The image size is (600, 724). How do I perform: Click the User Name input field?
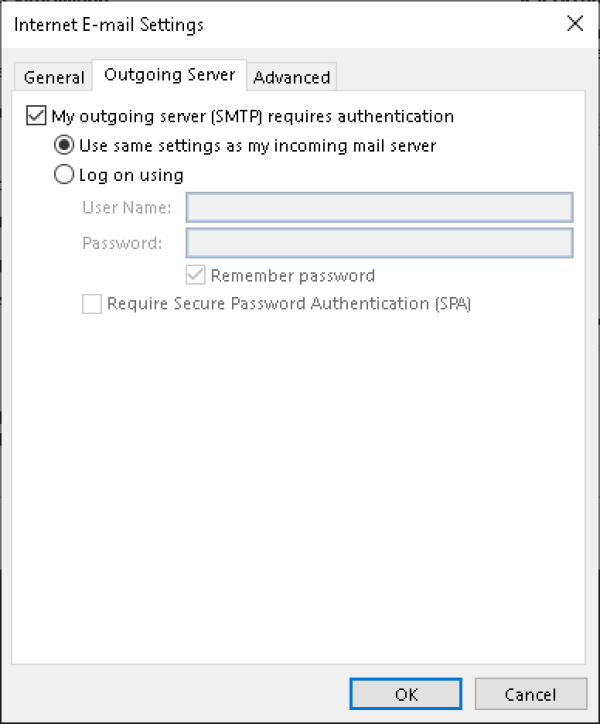379,207
